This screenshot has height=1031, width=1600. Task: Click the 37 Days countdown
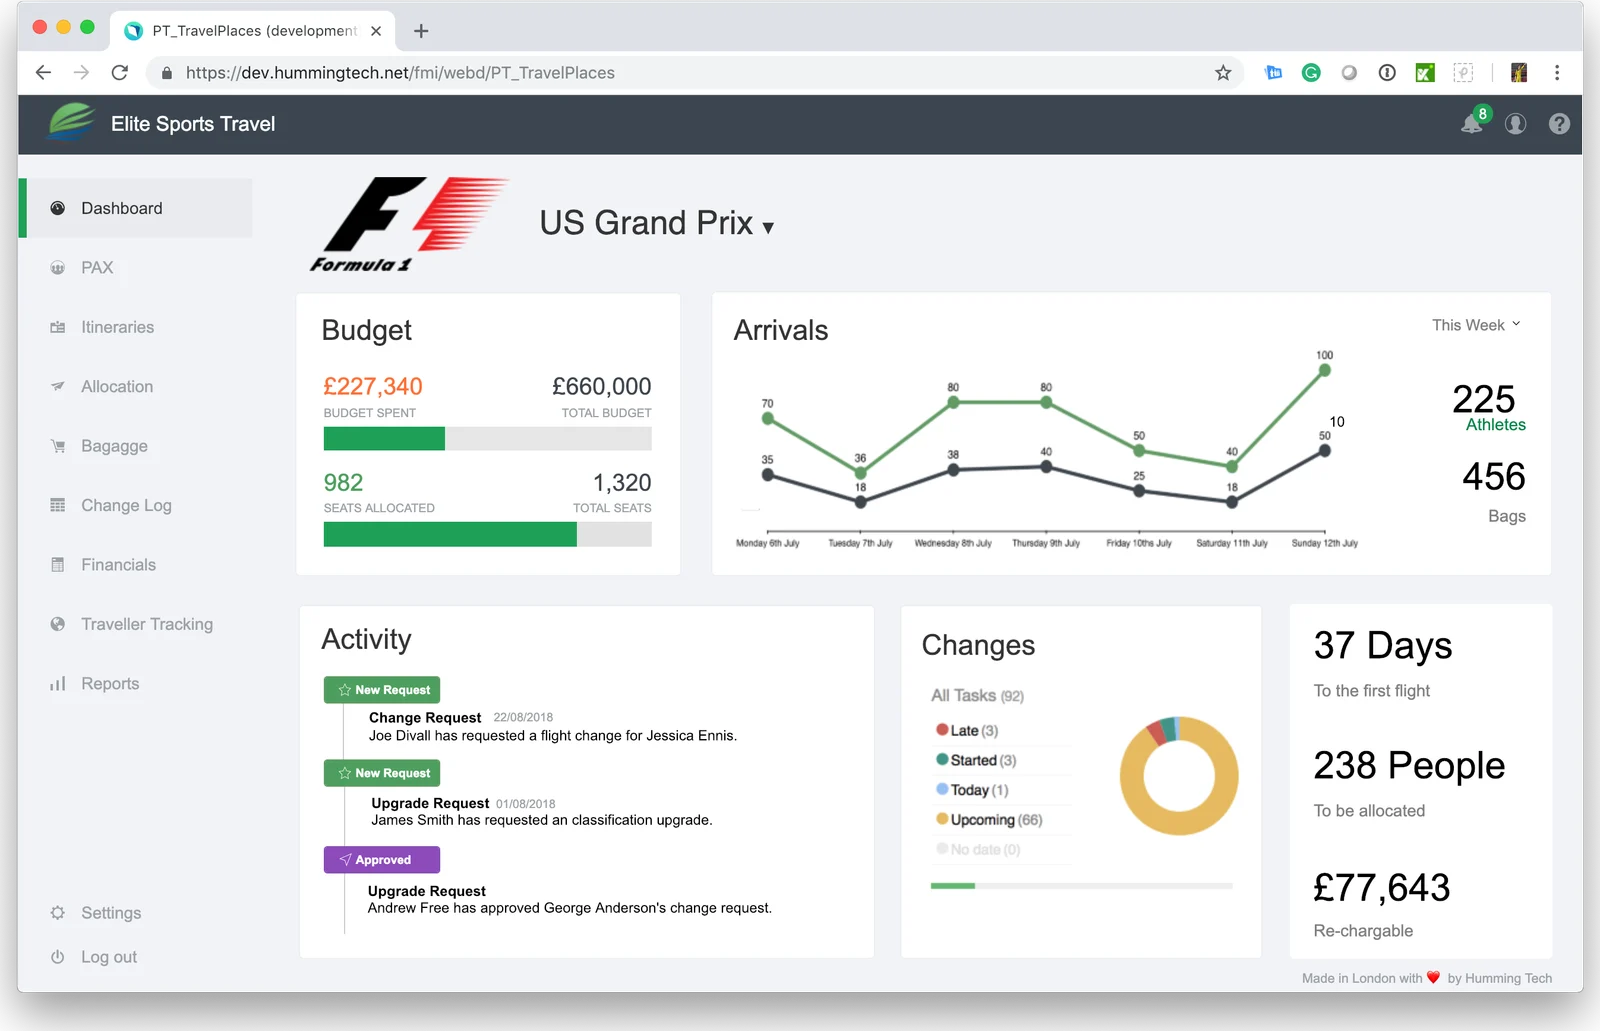[1382, 646]
